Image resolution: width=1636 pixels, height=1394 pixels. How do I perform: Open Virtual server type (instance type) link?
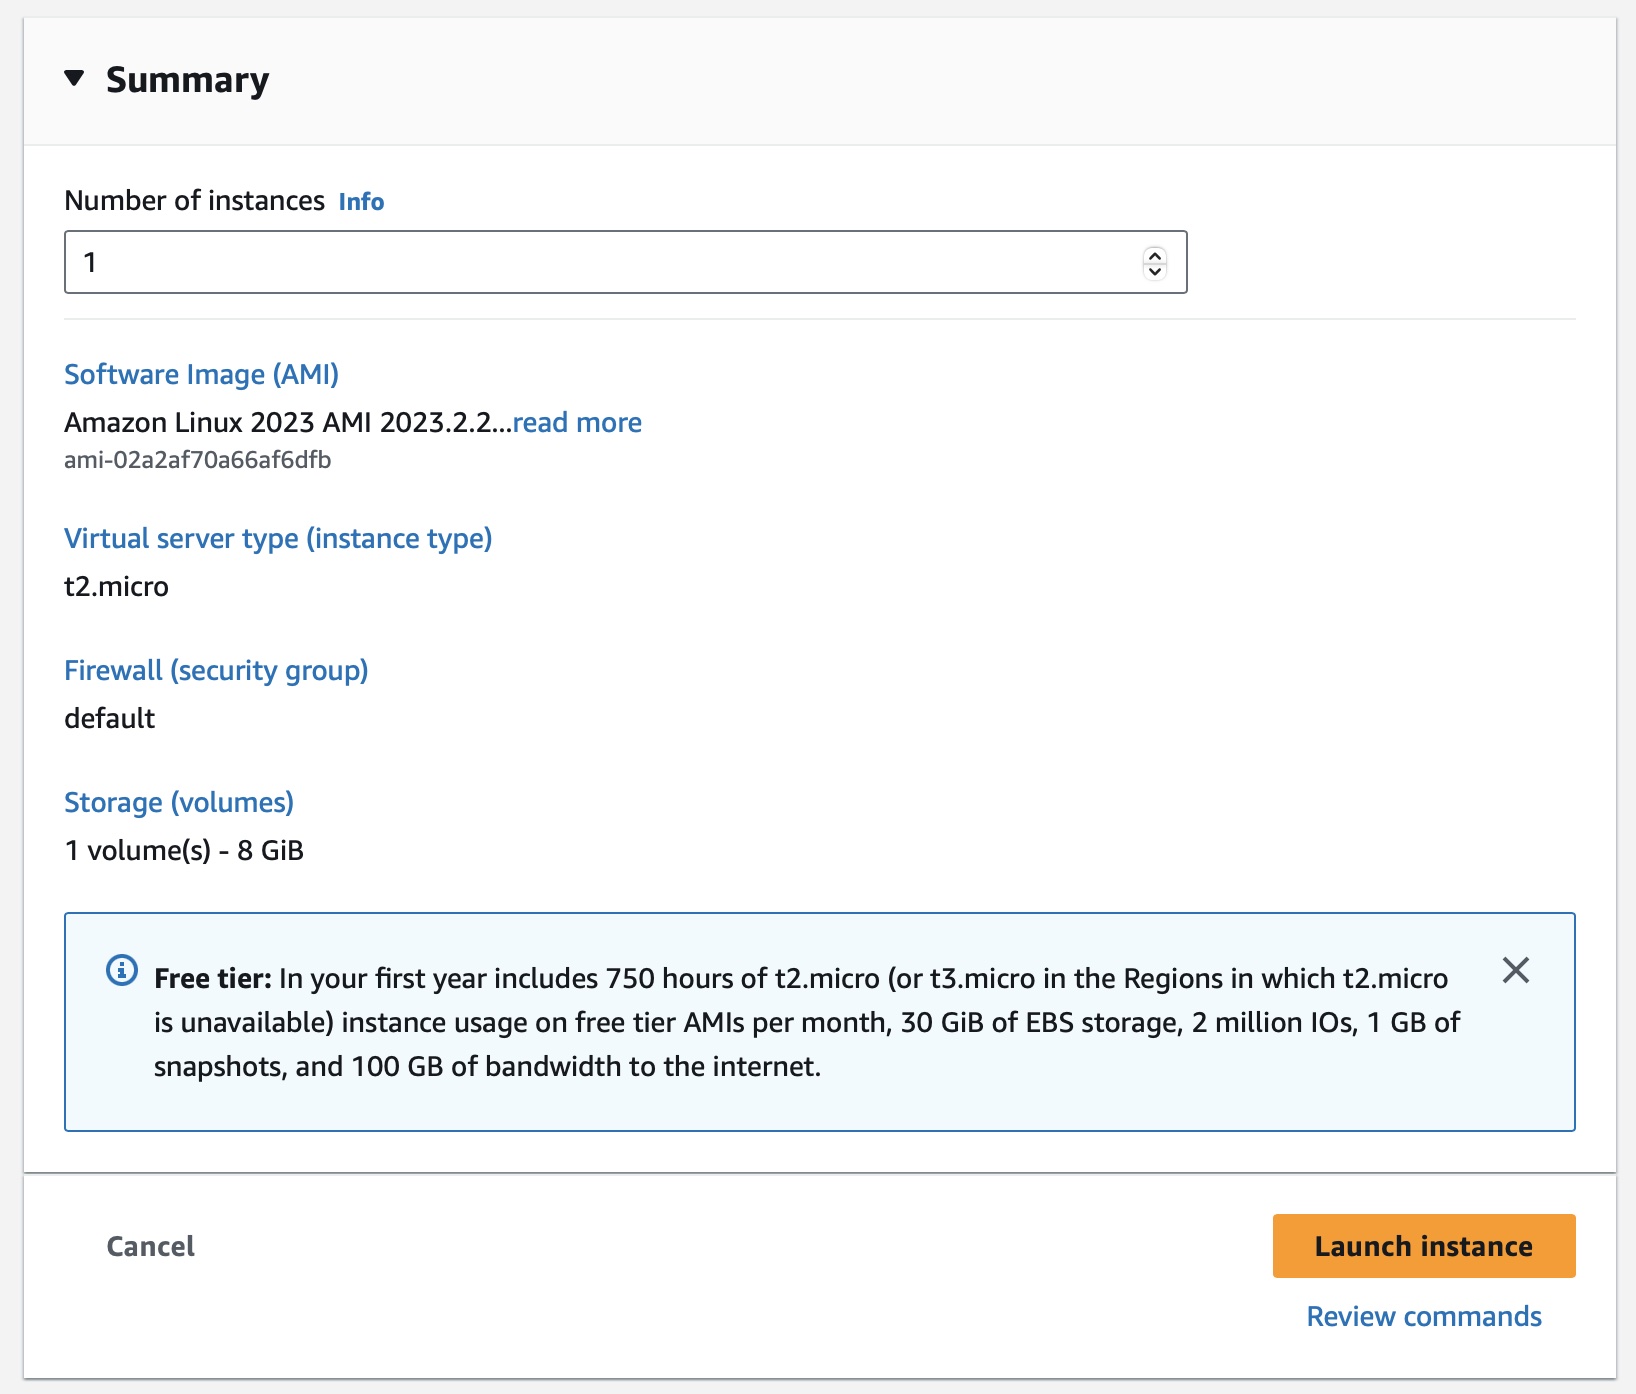[278, 538]
